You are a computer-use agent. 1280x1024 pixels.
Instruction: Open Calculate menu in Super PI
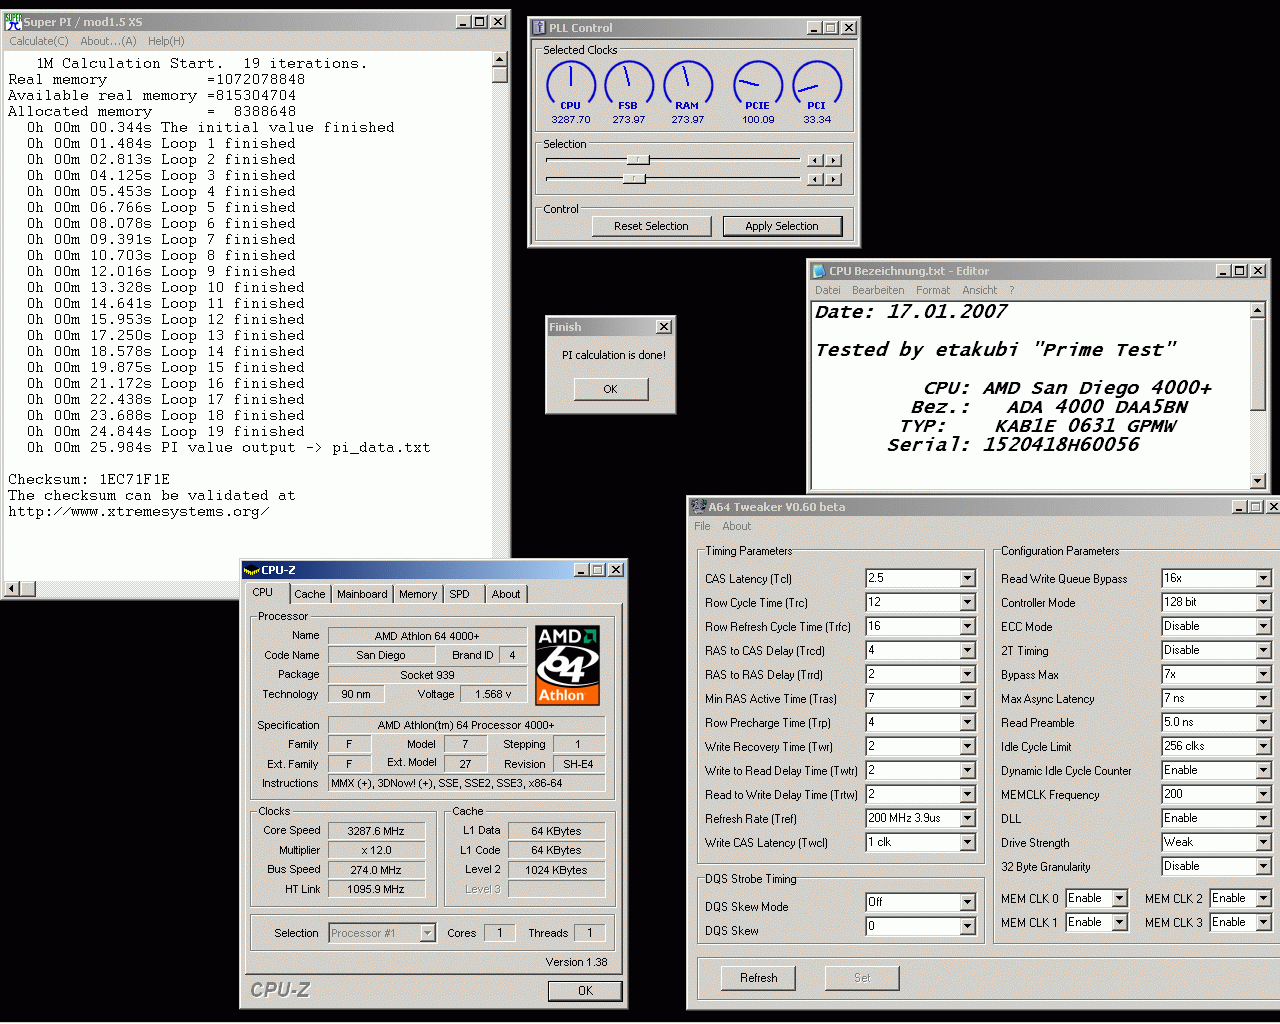point(39,41)
